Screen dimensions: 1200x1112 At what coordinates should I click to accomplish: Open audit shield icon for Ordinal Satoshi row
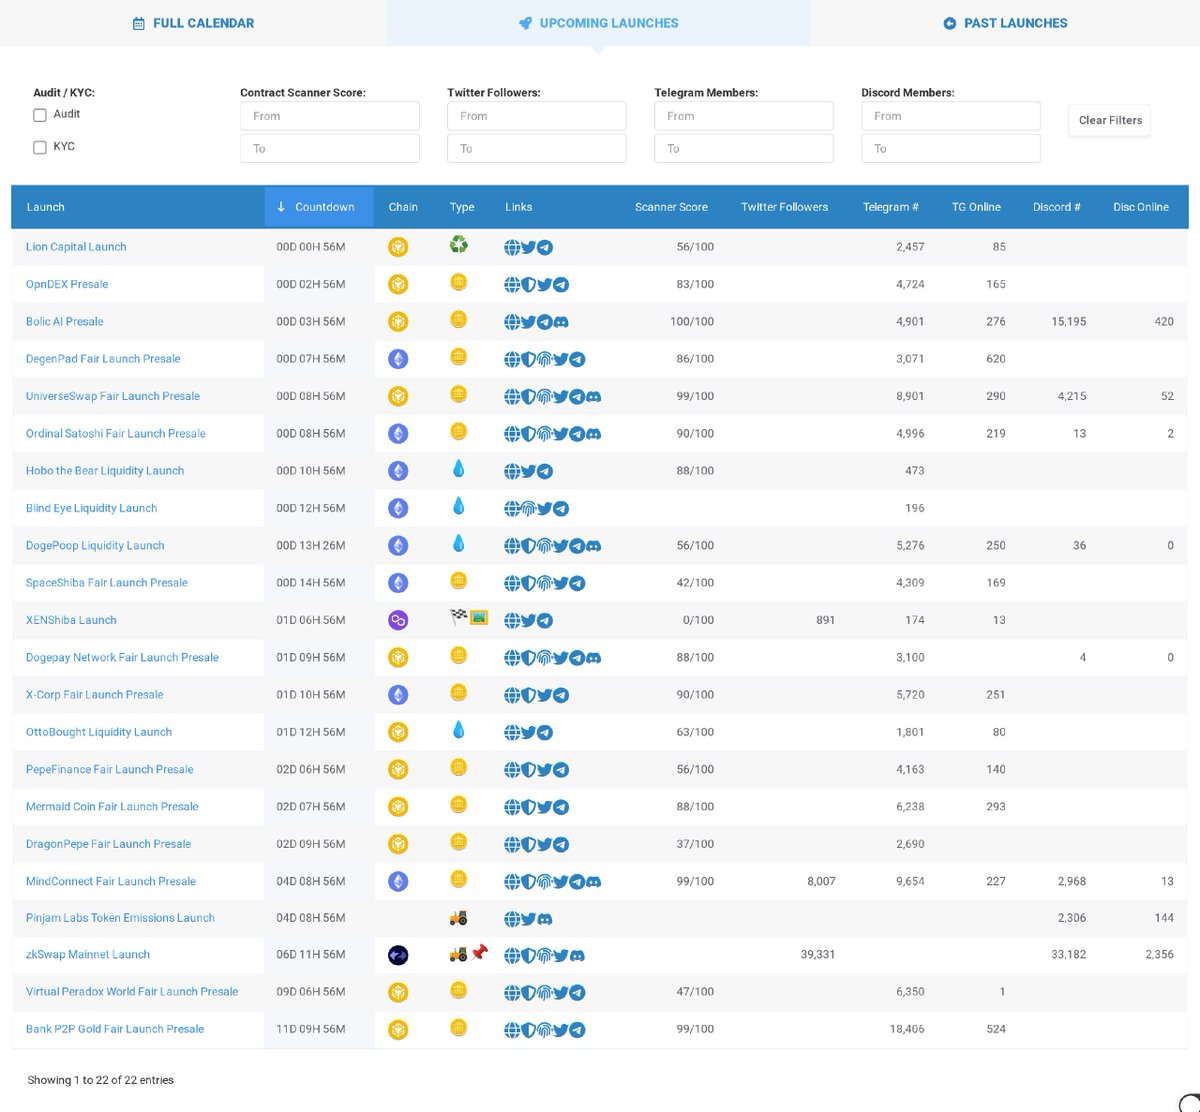click(528, 433)
